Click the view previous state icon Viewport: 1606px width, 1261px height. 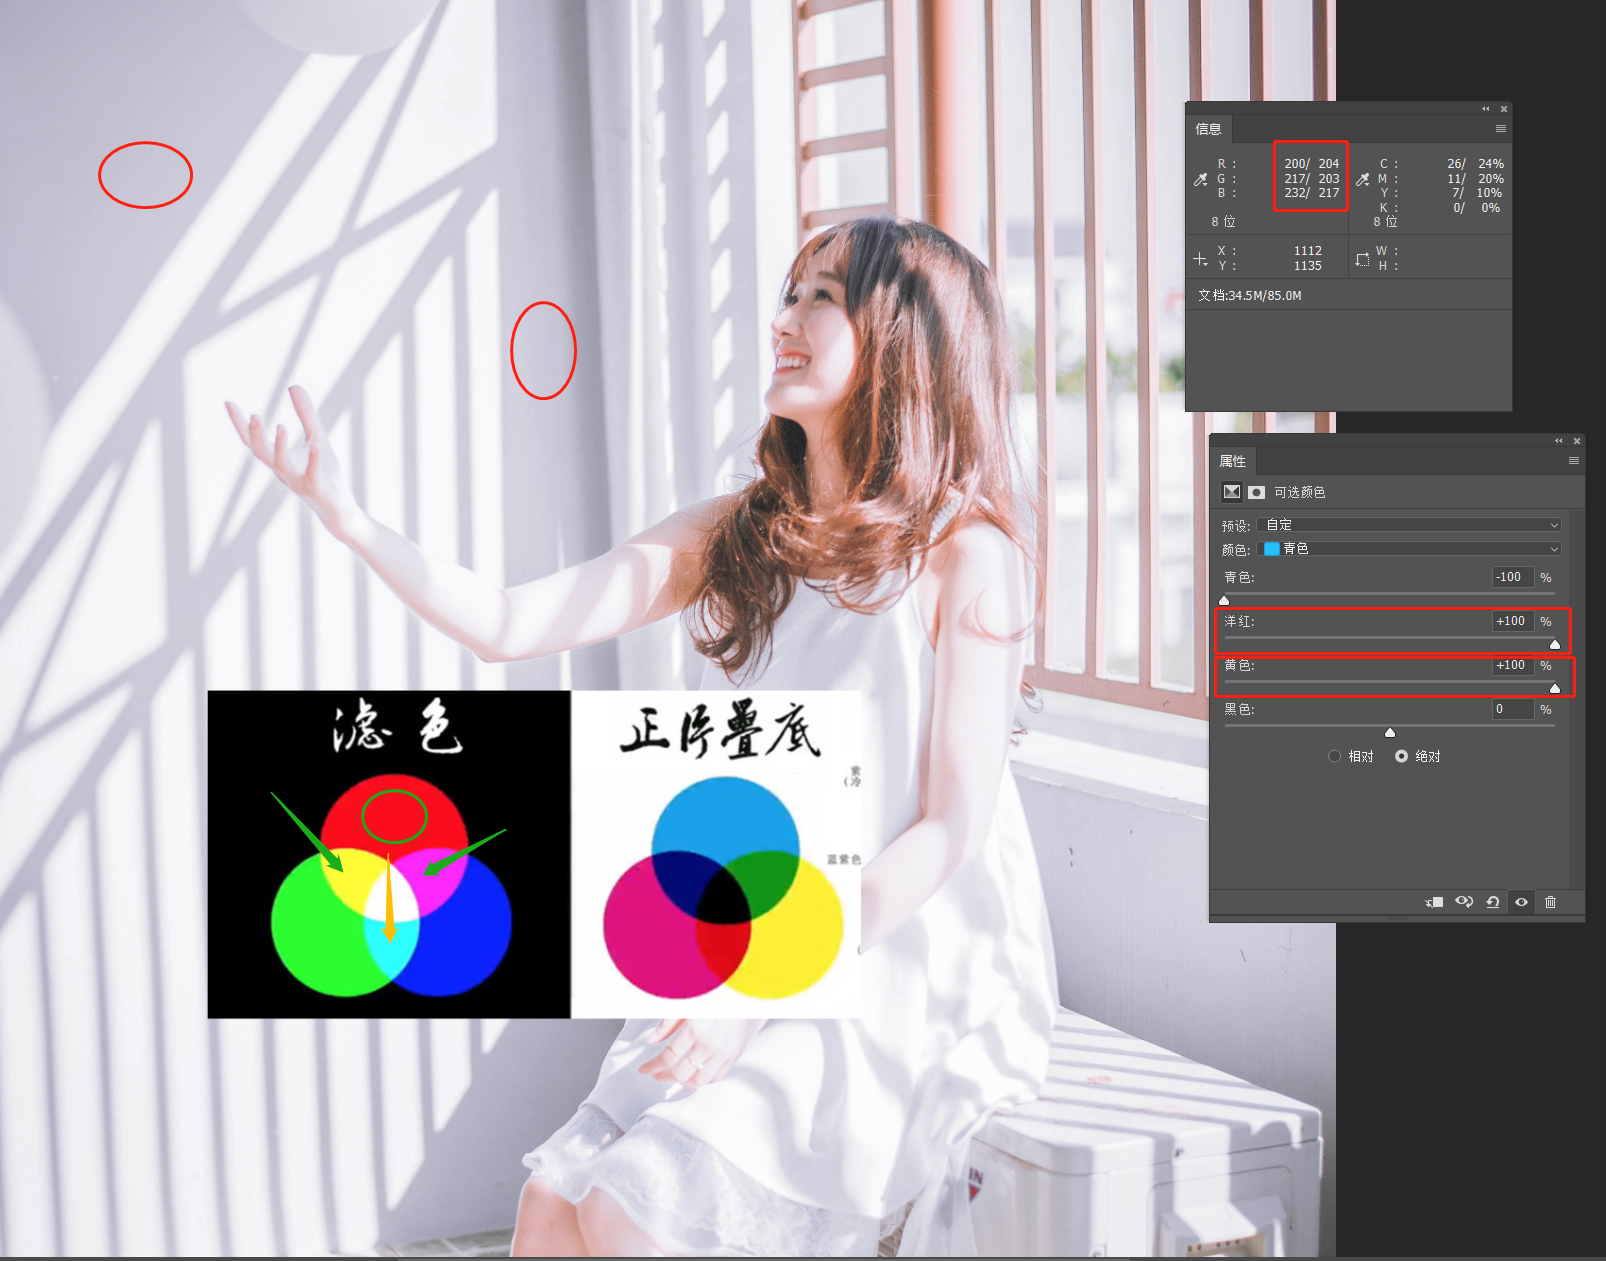[1464, 902]
